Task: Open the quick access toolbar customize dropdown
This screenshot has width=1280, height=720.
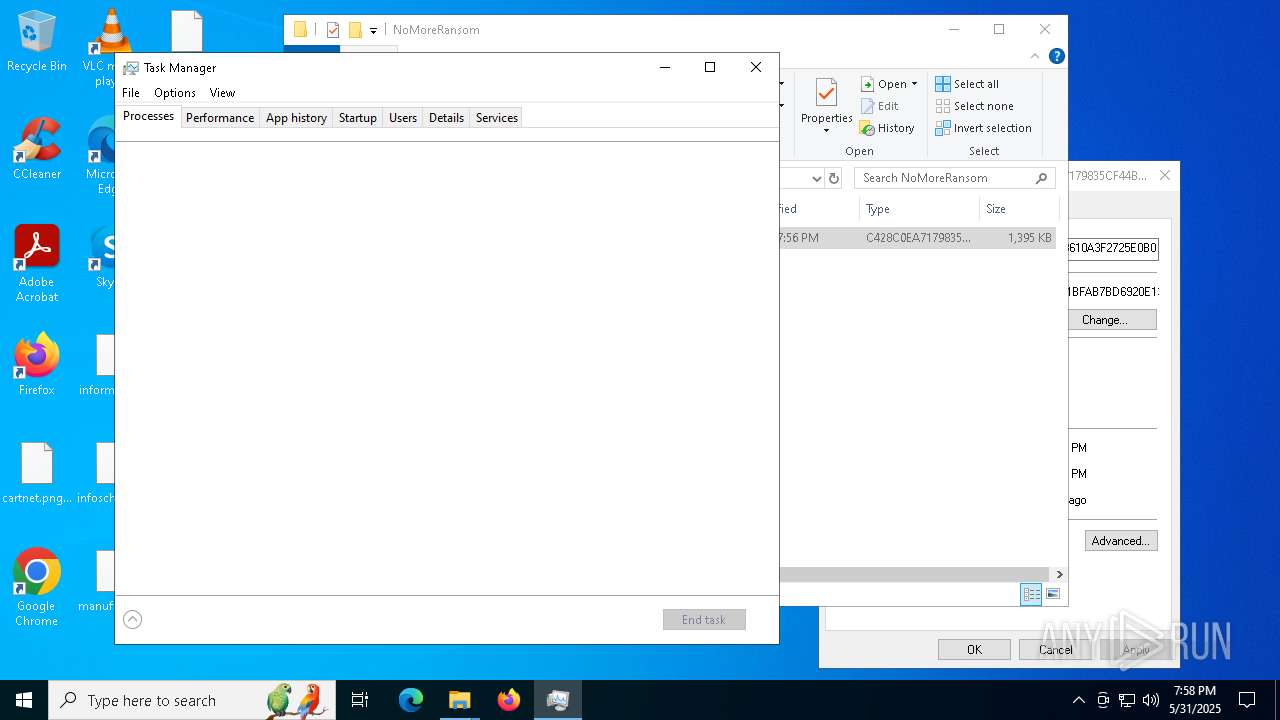Action: 373,30
